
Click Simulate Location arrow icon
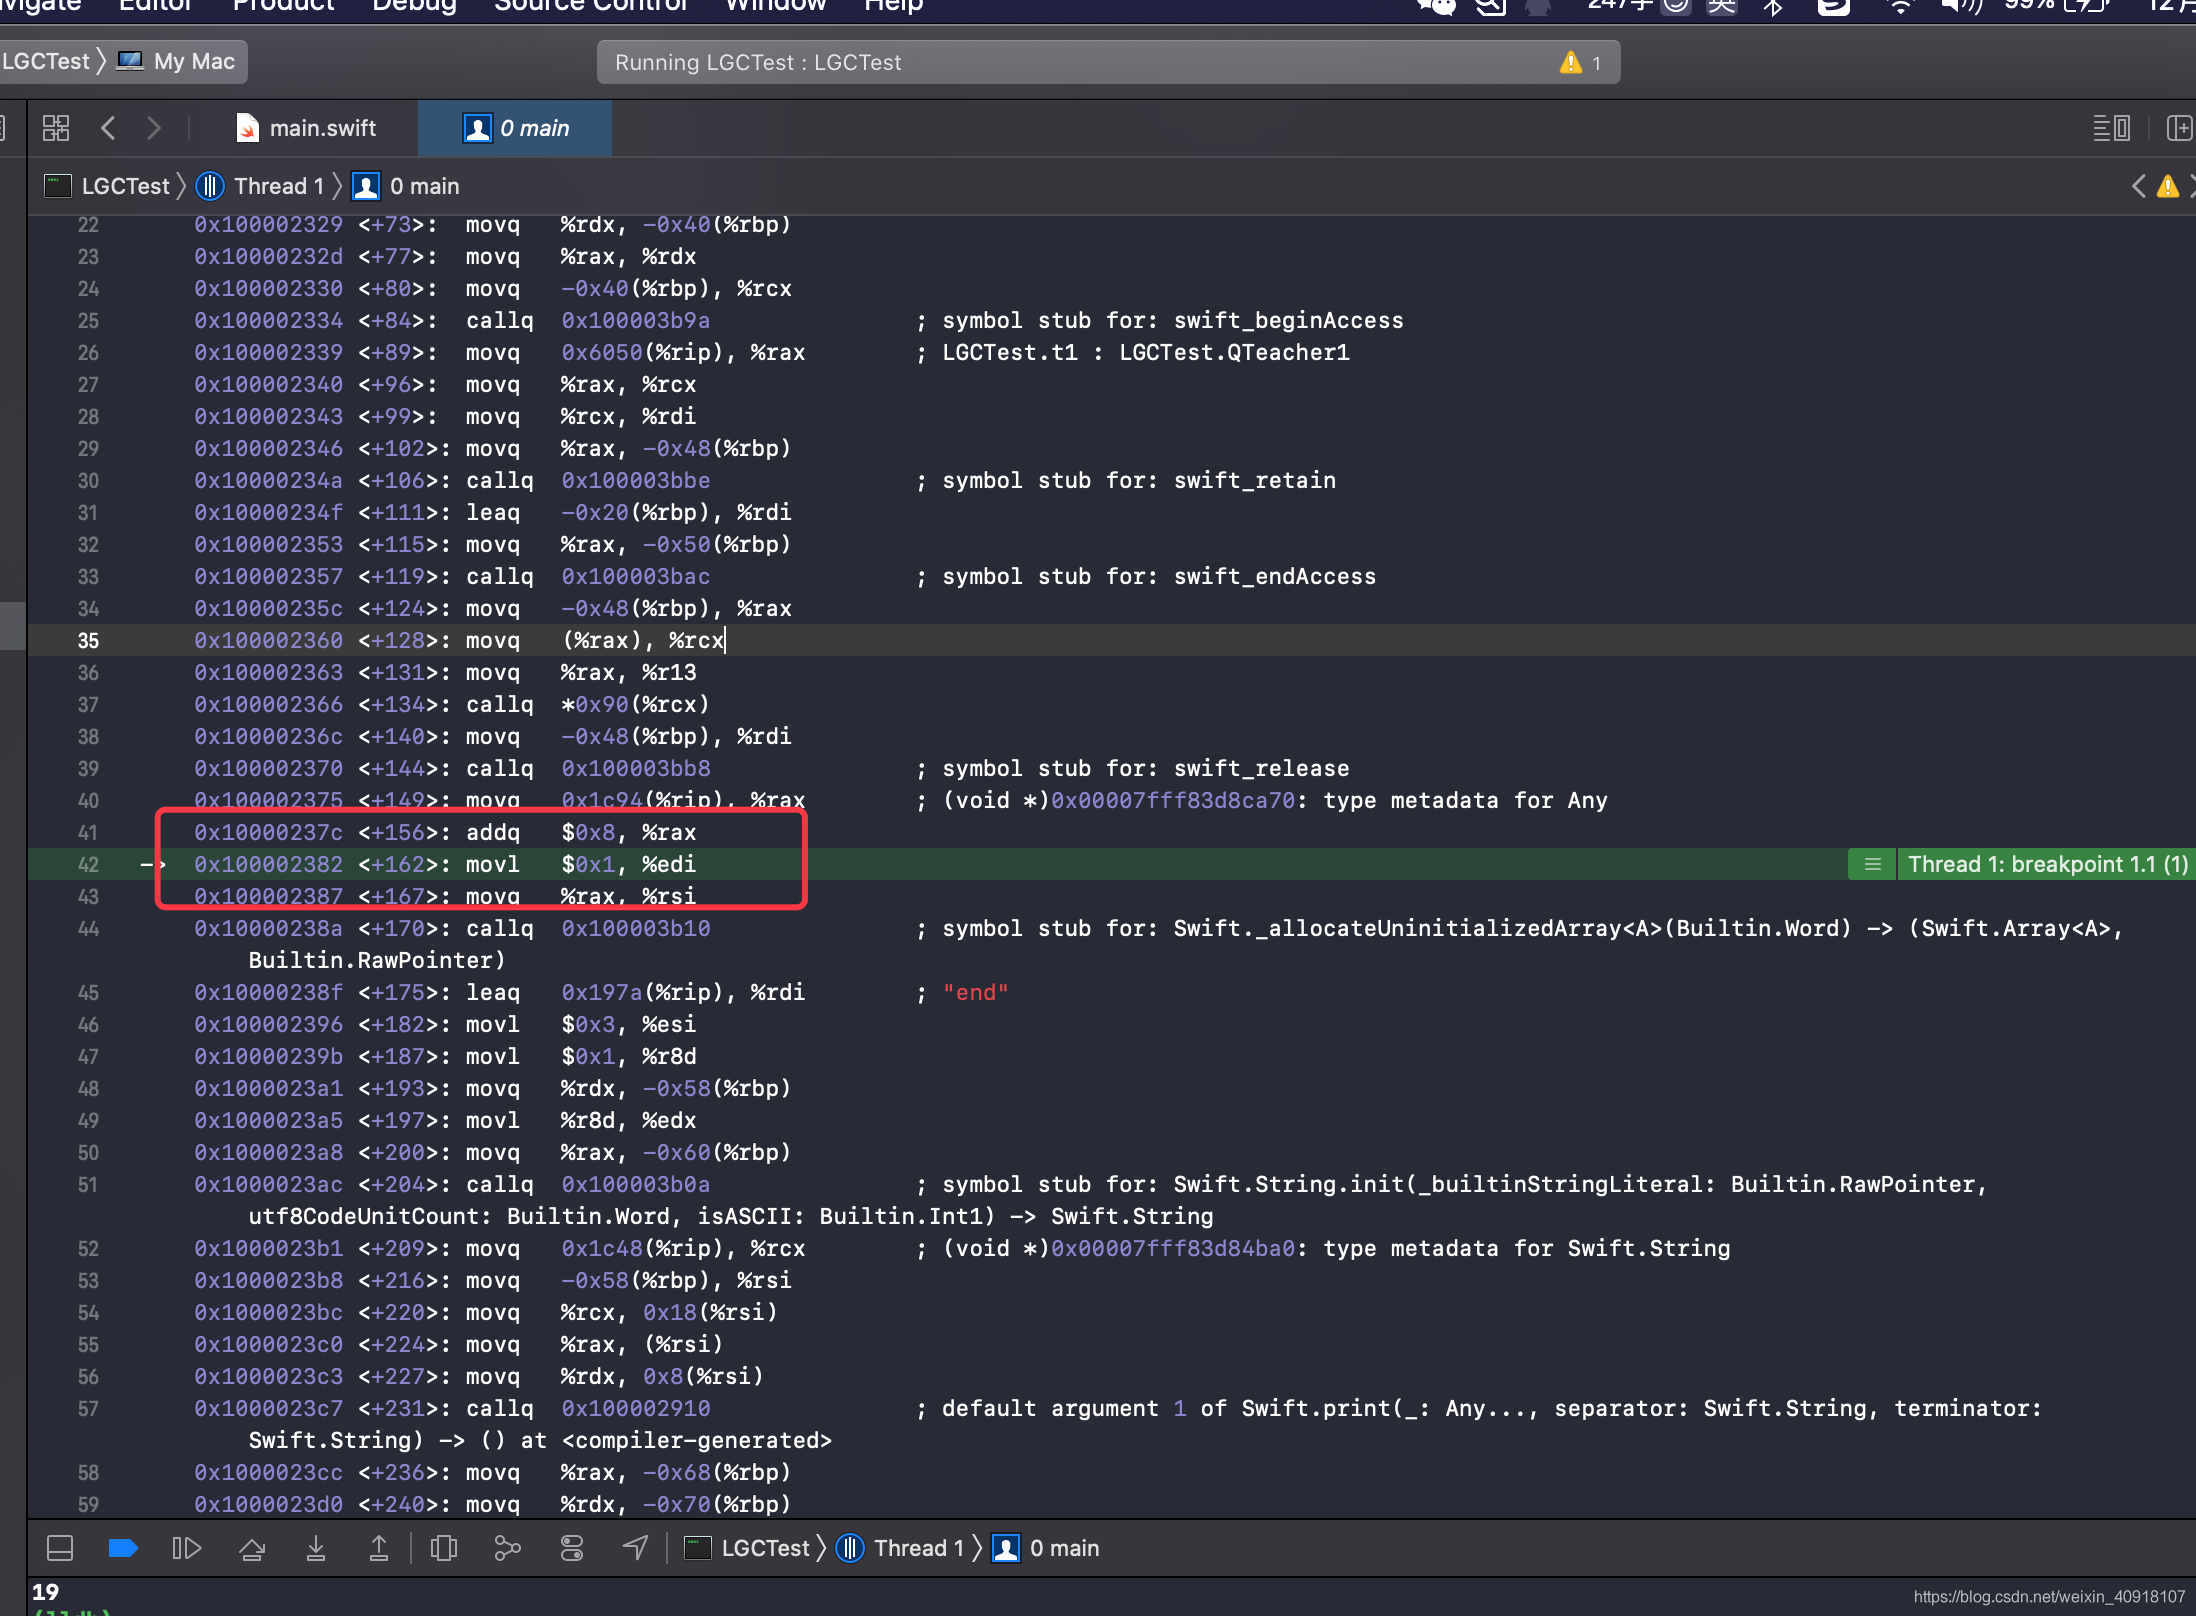coord(636,1548)
